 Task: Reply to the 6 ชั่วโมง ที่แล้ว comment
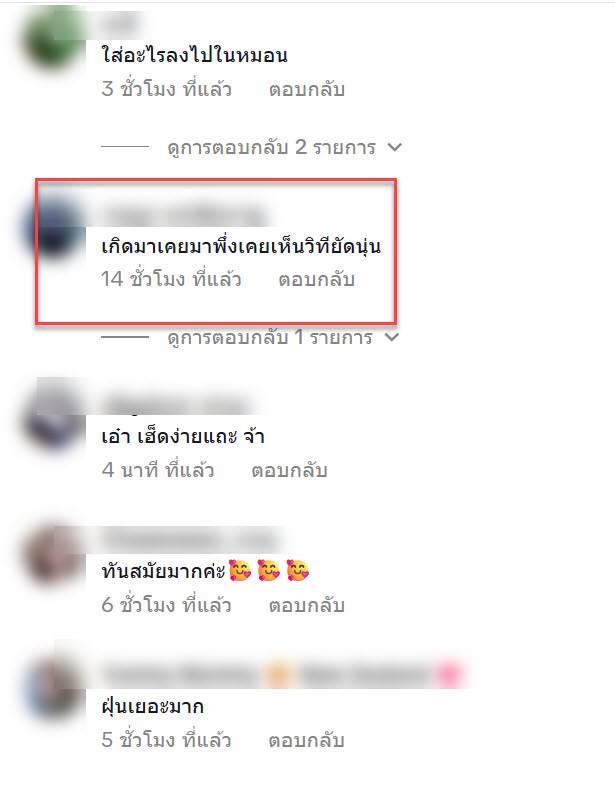pyautogui.click(x=306, y=605)
